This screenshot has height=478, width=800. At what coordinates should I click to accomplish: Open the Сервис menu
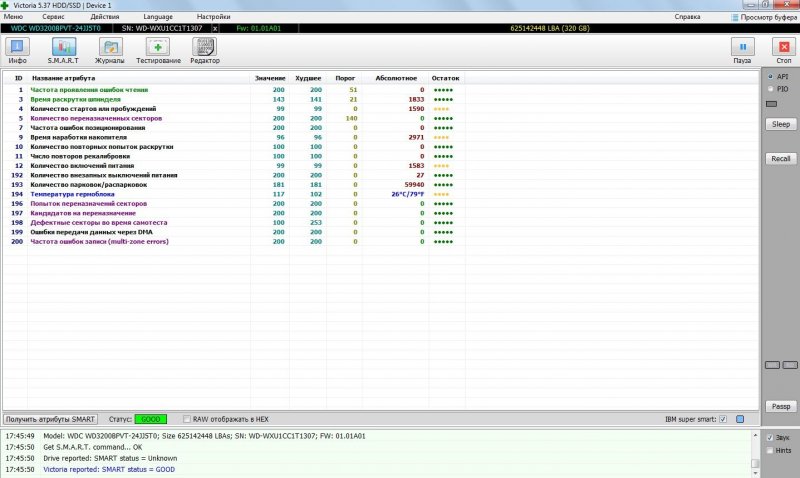click(54, 17)
